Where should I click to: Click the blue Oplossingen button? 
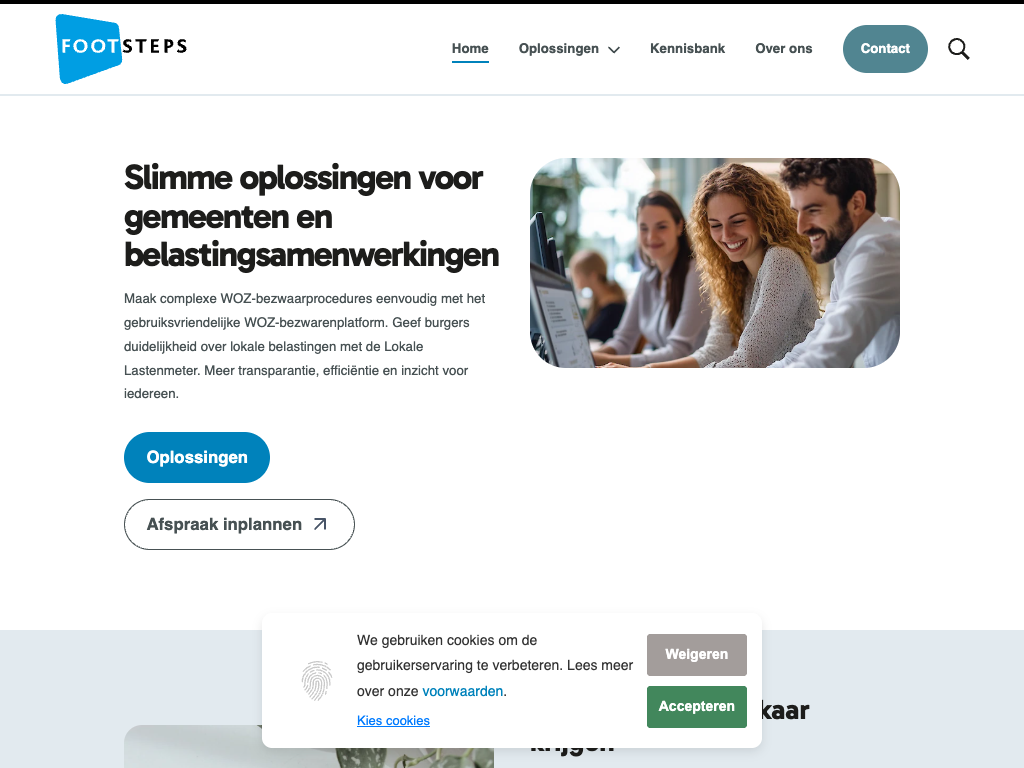click(x=197, y=457)
